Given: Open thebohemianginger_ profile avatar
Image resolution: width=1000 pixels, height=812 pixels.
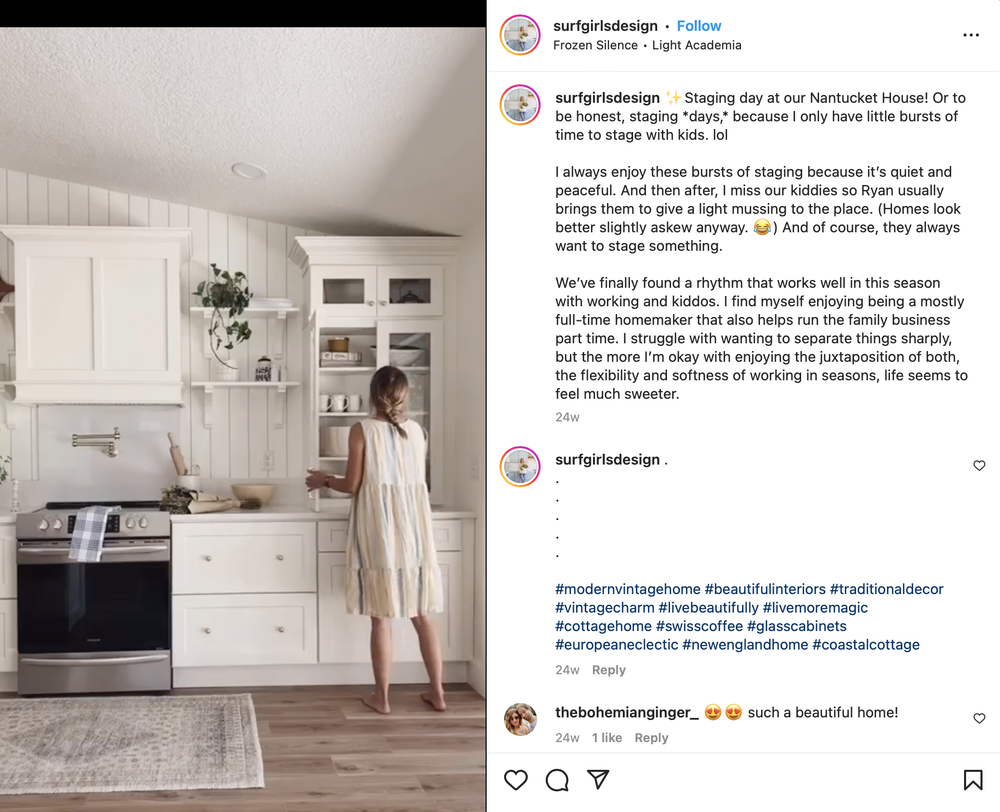Looking at the screenshot, I should tap(520, 720).
